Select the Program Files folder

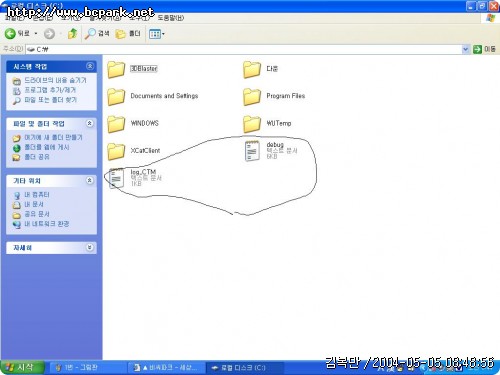(274, 96)
